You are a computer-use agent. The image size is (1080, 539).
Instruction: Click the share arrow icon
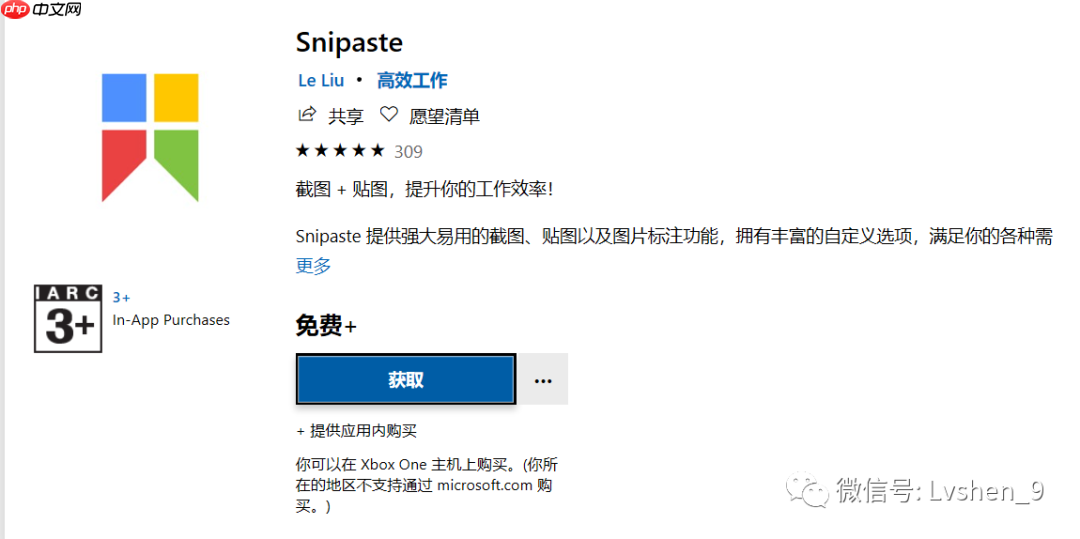(x=307, y=115)
